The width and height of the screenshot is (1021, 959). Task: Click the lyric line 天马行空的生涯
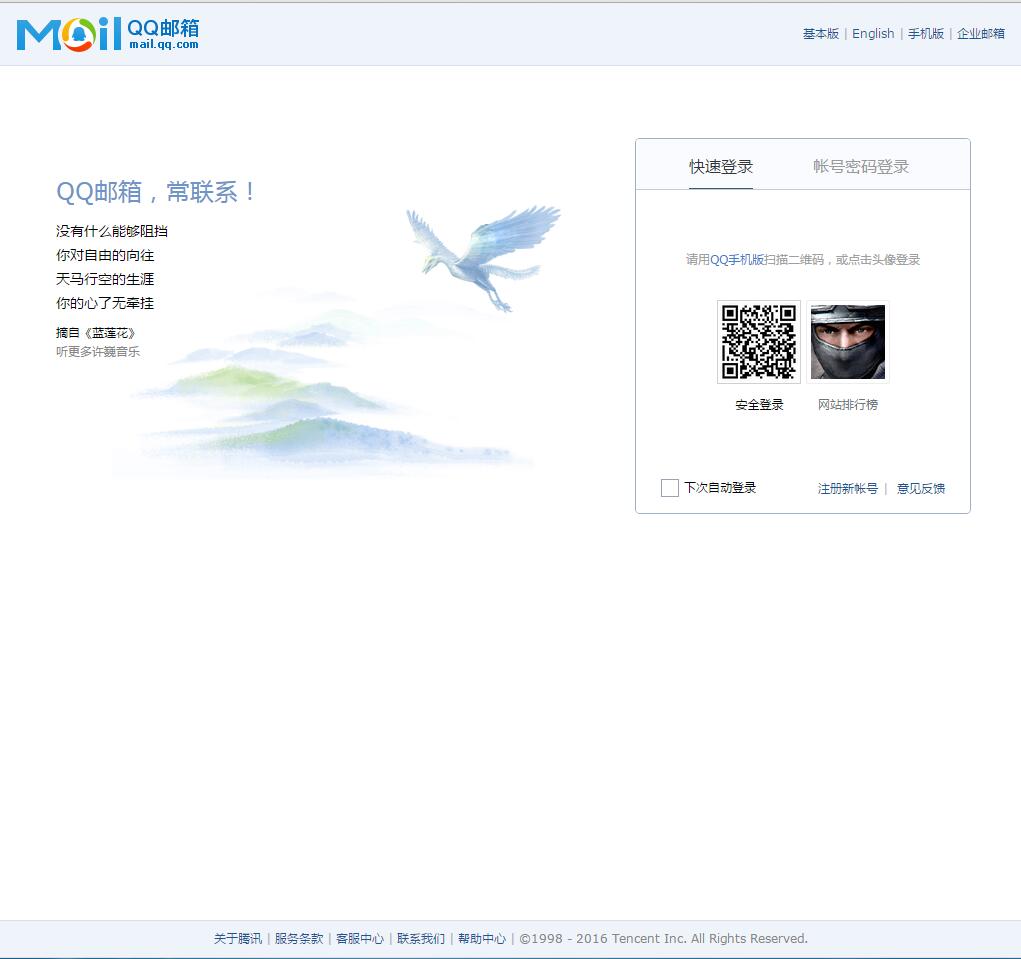pos(105,279)
